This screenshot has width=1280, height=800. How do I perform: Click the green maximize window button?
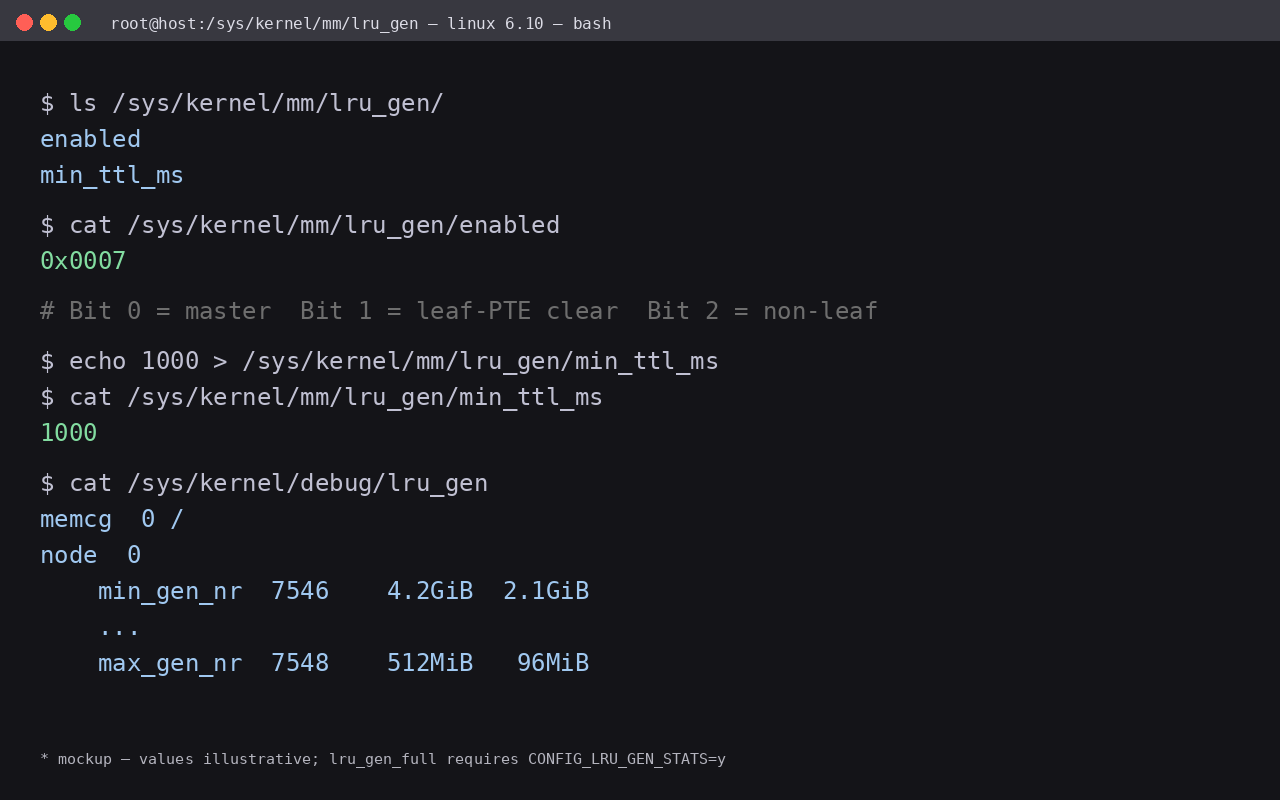pos(72,23)
